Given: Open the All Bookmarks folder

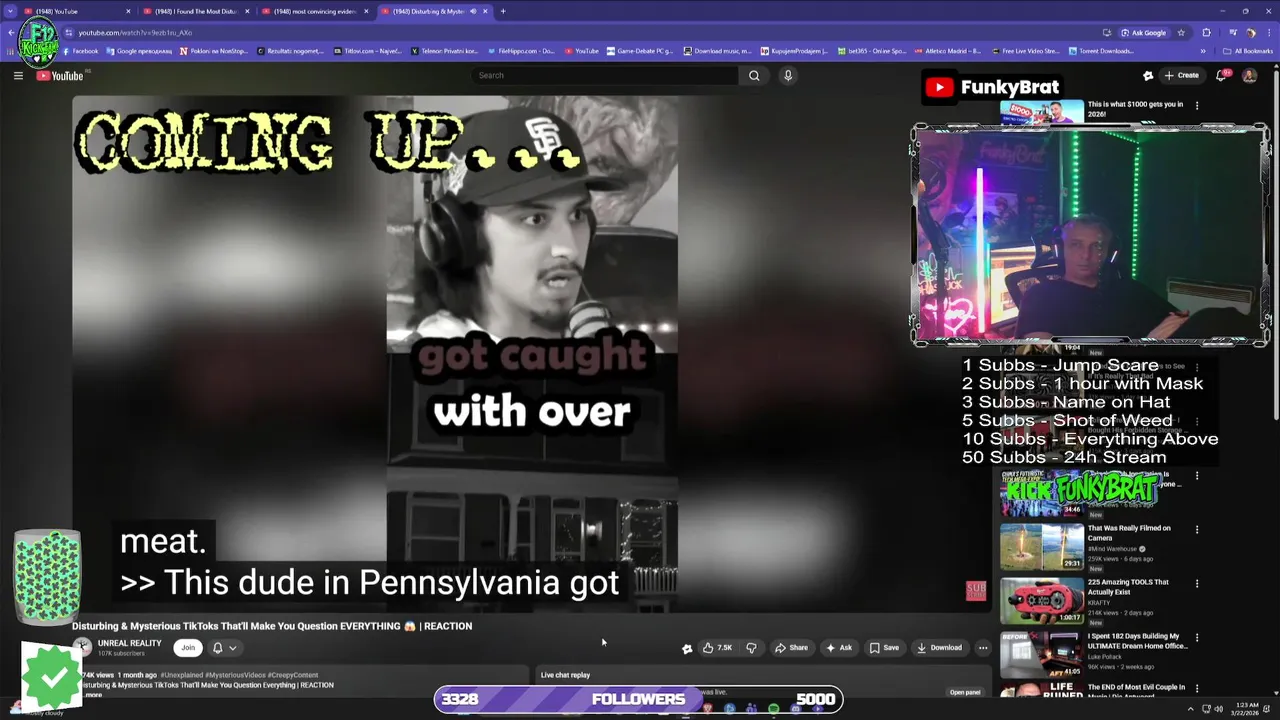Looking at the screenshot, I should click(x=1247, y=51).
